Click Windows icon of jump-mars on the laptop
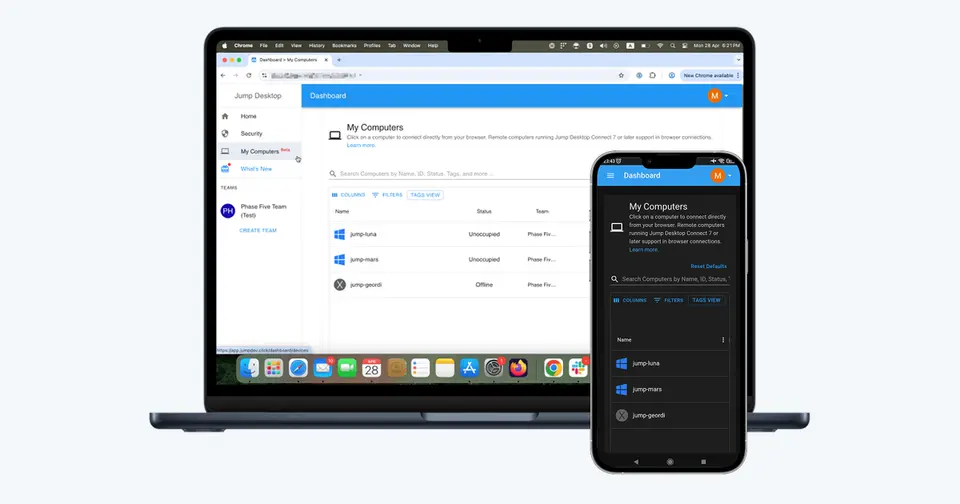 (339, 260)
